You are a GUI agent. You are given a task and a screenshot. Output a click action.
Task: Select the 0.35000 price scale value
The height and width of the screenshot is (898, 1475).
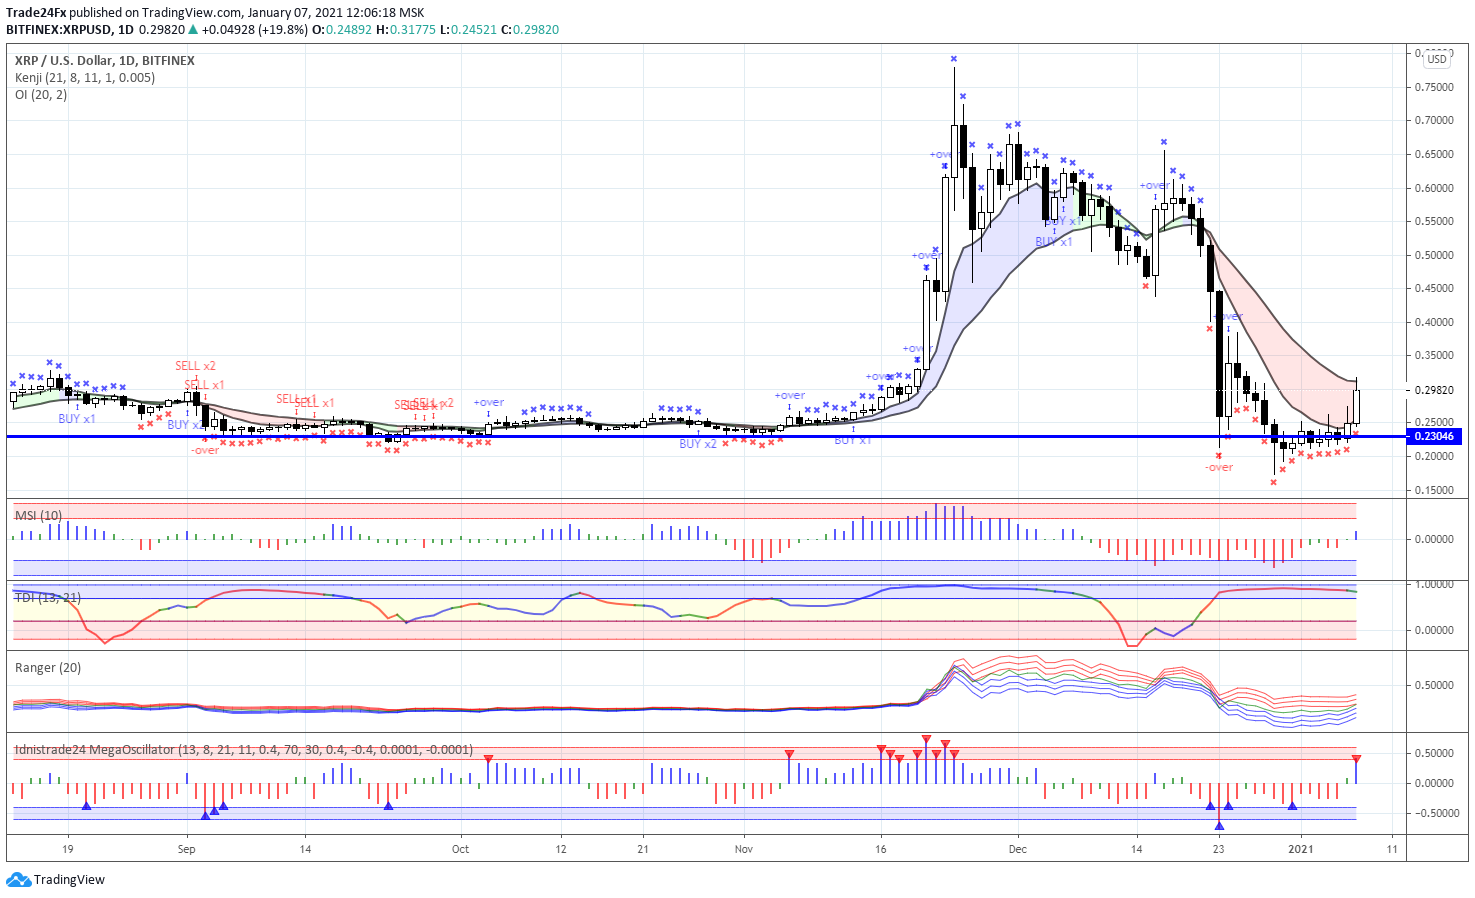click(x=1434, y=355)
